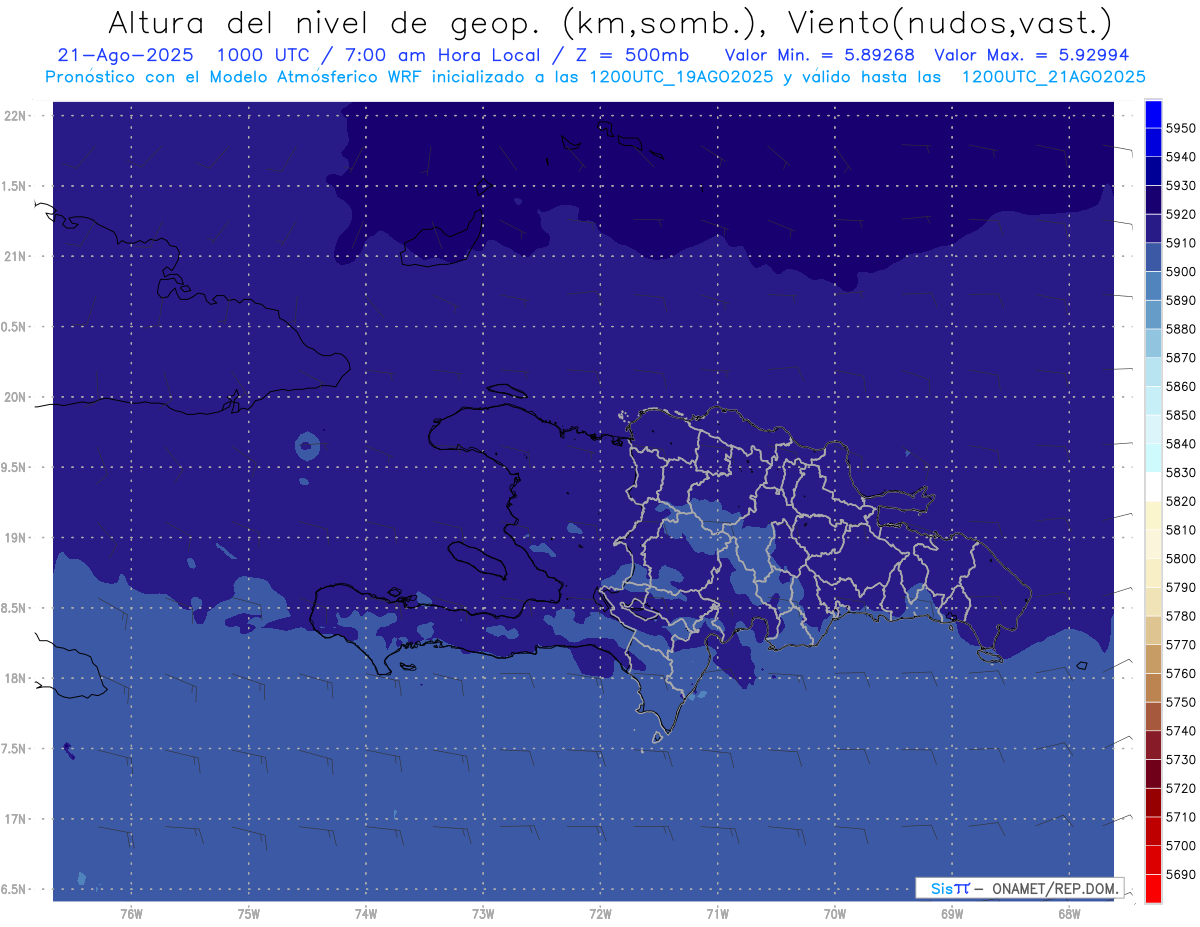Viewport: 1200px width, 927px height.
Task: Click the 5700 colorbar label
Action: click(x=1181, y=845)
